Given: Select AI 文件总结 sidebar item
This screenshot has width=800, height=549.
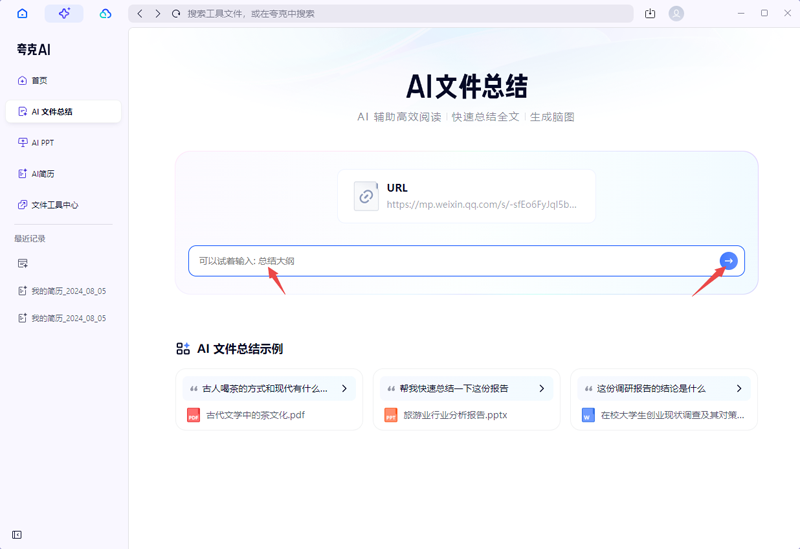Looking at the screenshot, I should pos(63,112).
